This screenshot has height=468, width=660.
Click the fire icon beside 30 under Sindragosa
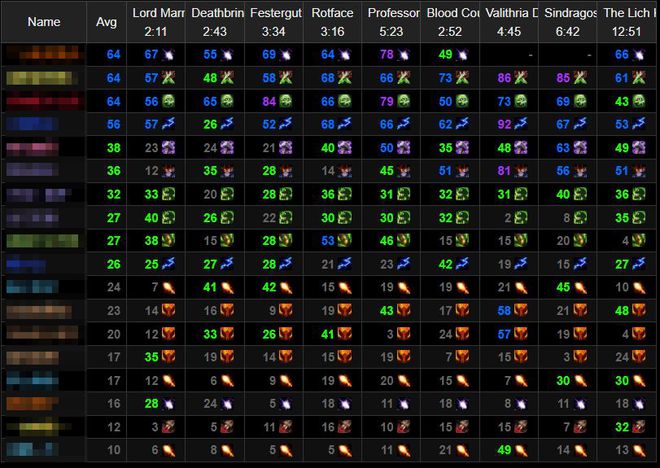click(580, 381)
